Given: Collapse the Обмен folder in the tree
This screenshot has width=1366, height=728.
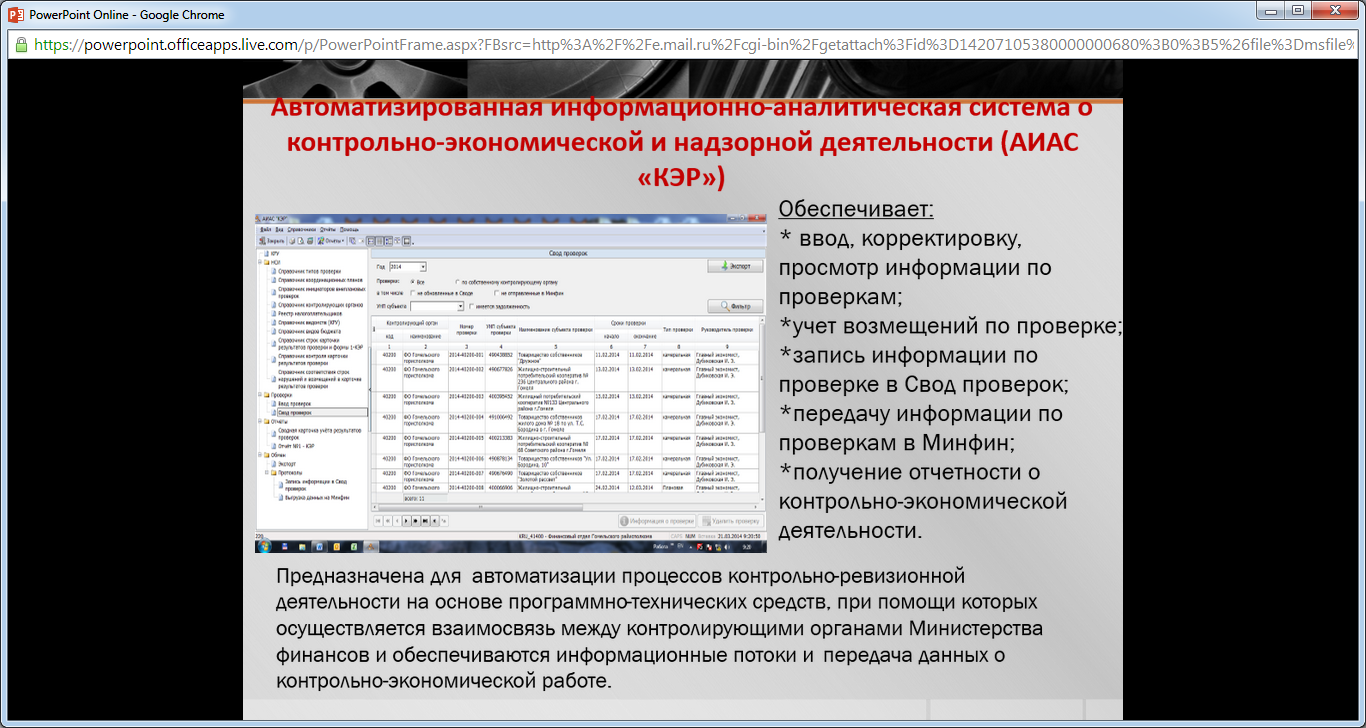Looking at the screenshot, I should [260, 455].
